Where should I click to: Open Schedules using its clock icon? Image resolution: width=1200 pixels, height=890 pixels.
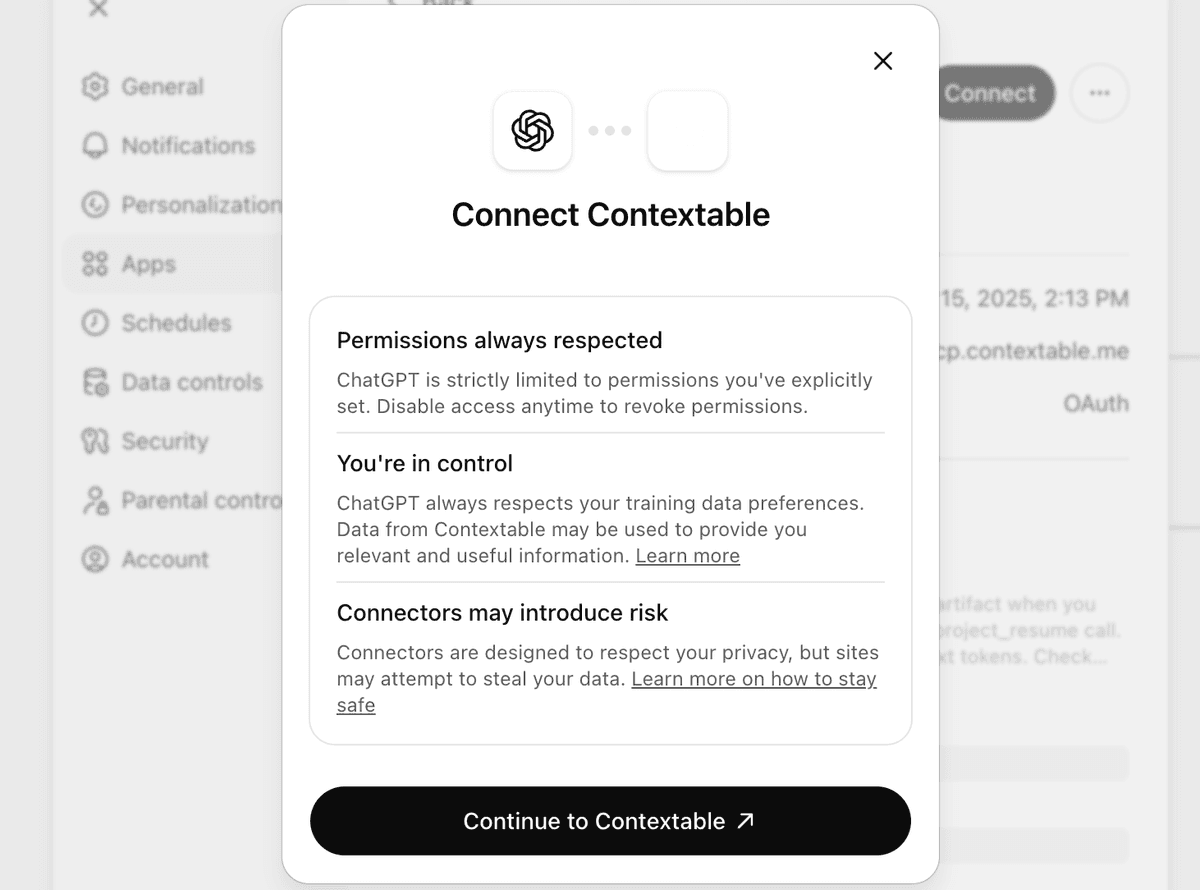click(94, 323)
